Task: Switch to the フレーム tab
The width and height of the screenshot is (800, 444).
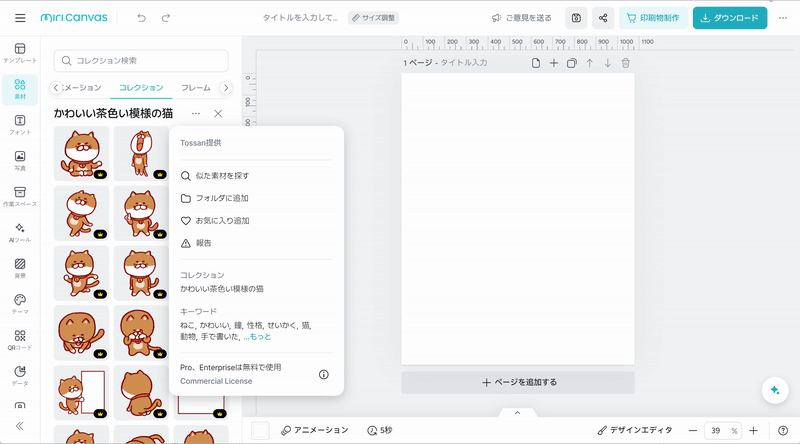Action: pos(196,88)
